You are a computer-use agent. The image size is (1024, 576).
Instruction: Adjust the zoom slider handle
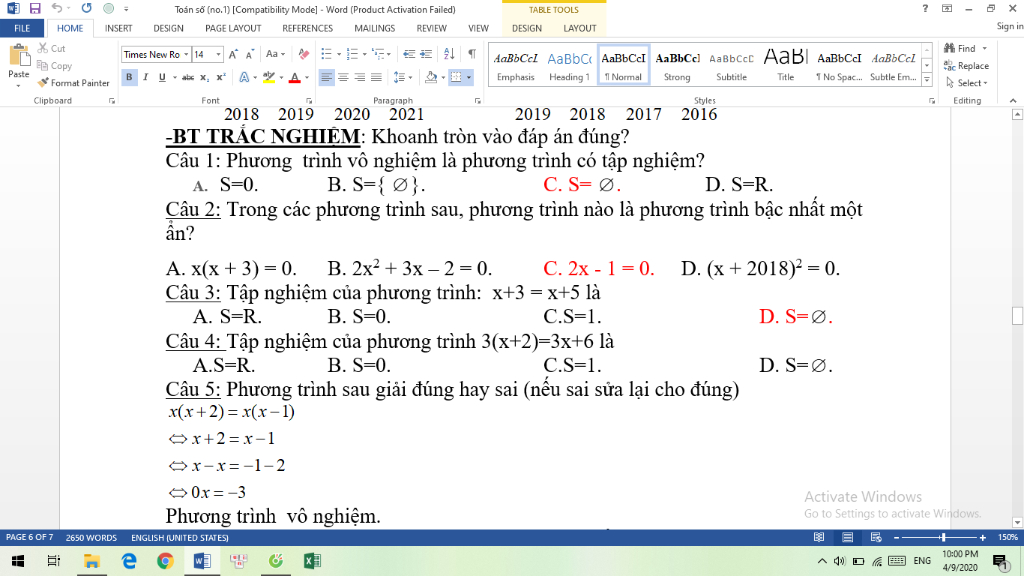[942, 537]
